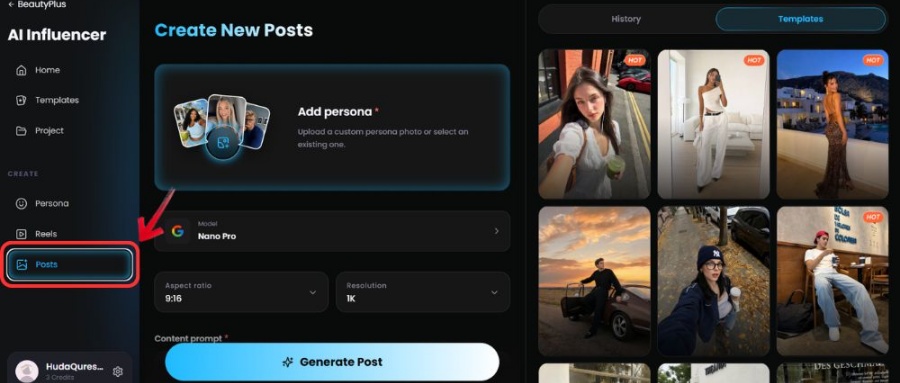
Task: Click the Persona smiley icon
Action: pyautogui.click(x=21, y=203)
